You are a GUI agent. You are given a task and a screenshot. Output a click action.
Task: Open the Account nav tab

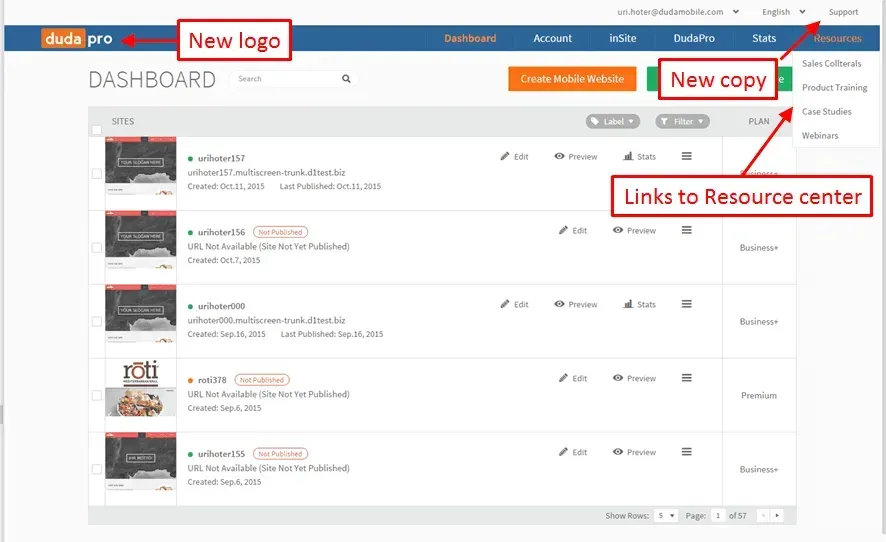tap(553, 38)
